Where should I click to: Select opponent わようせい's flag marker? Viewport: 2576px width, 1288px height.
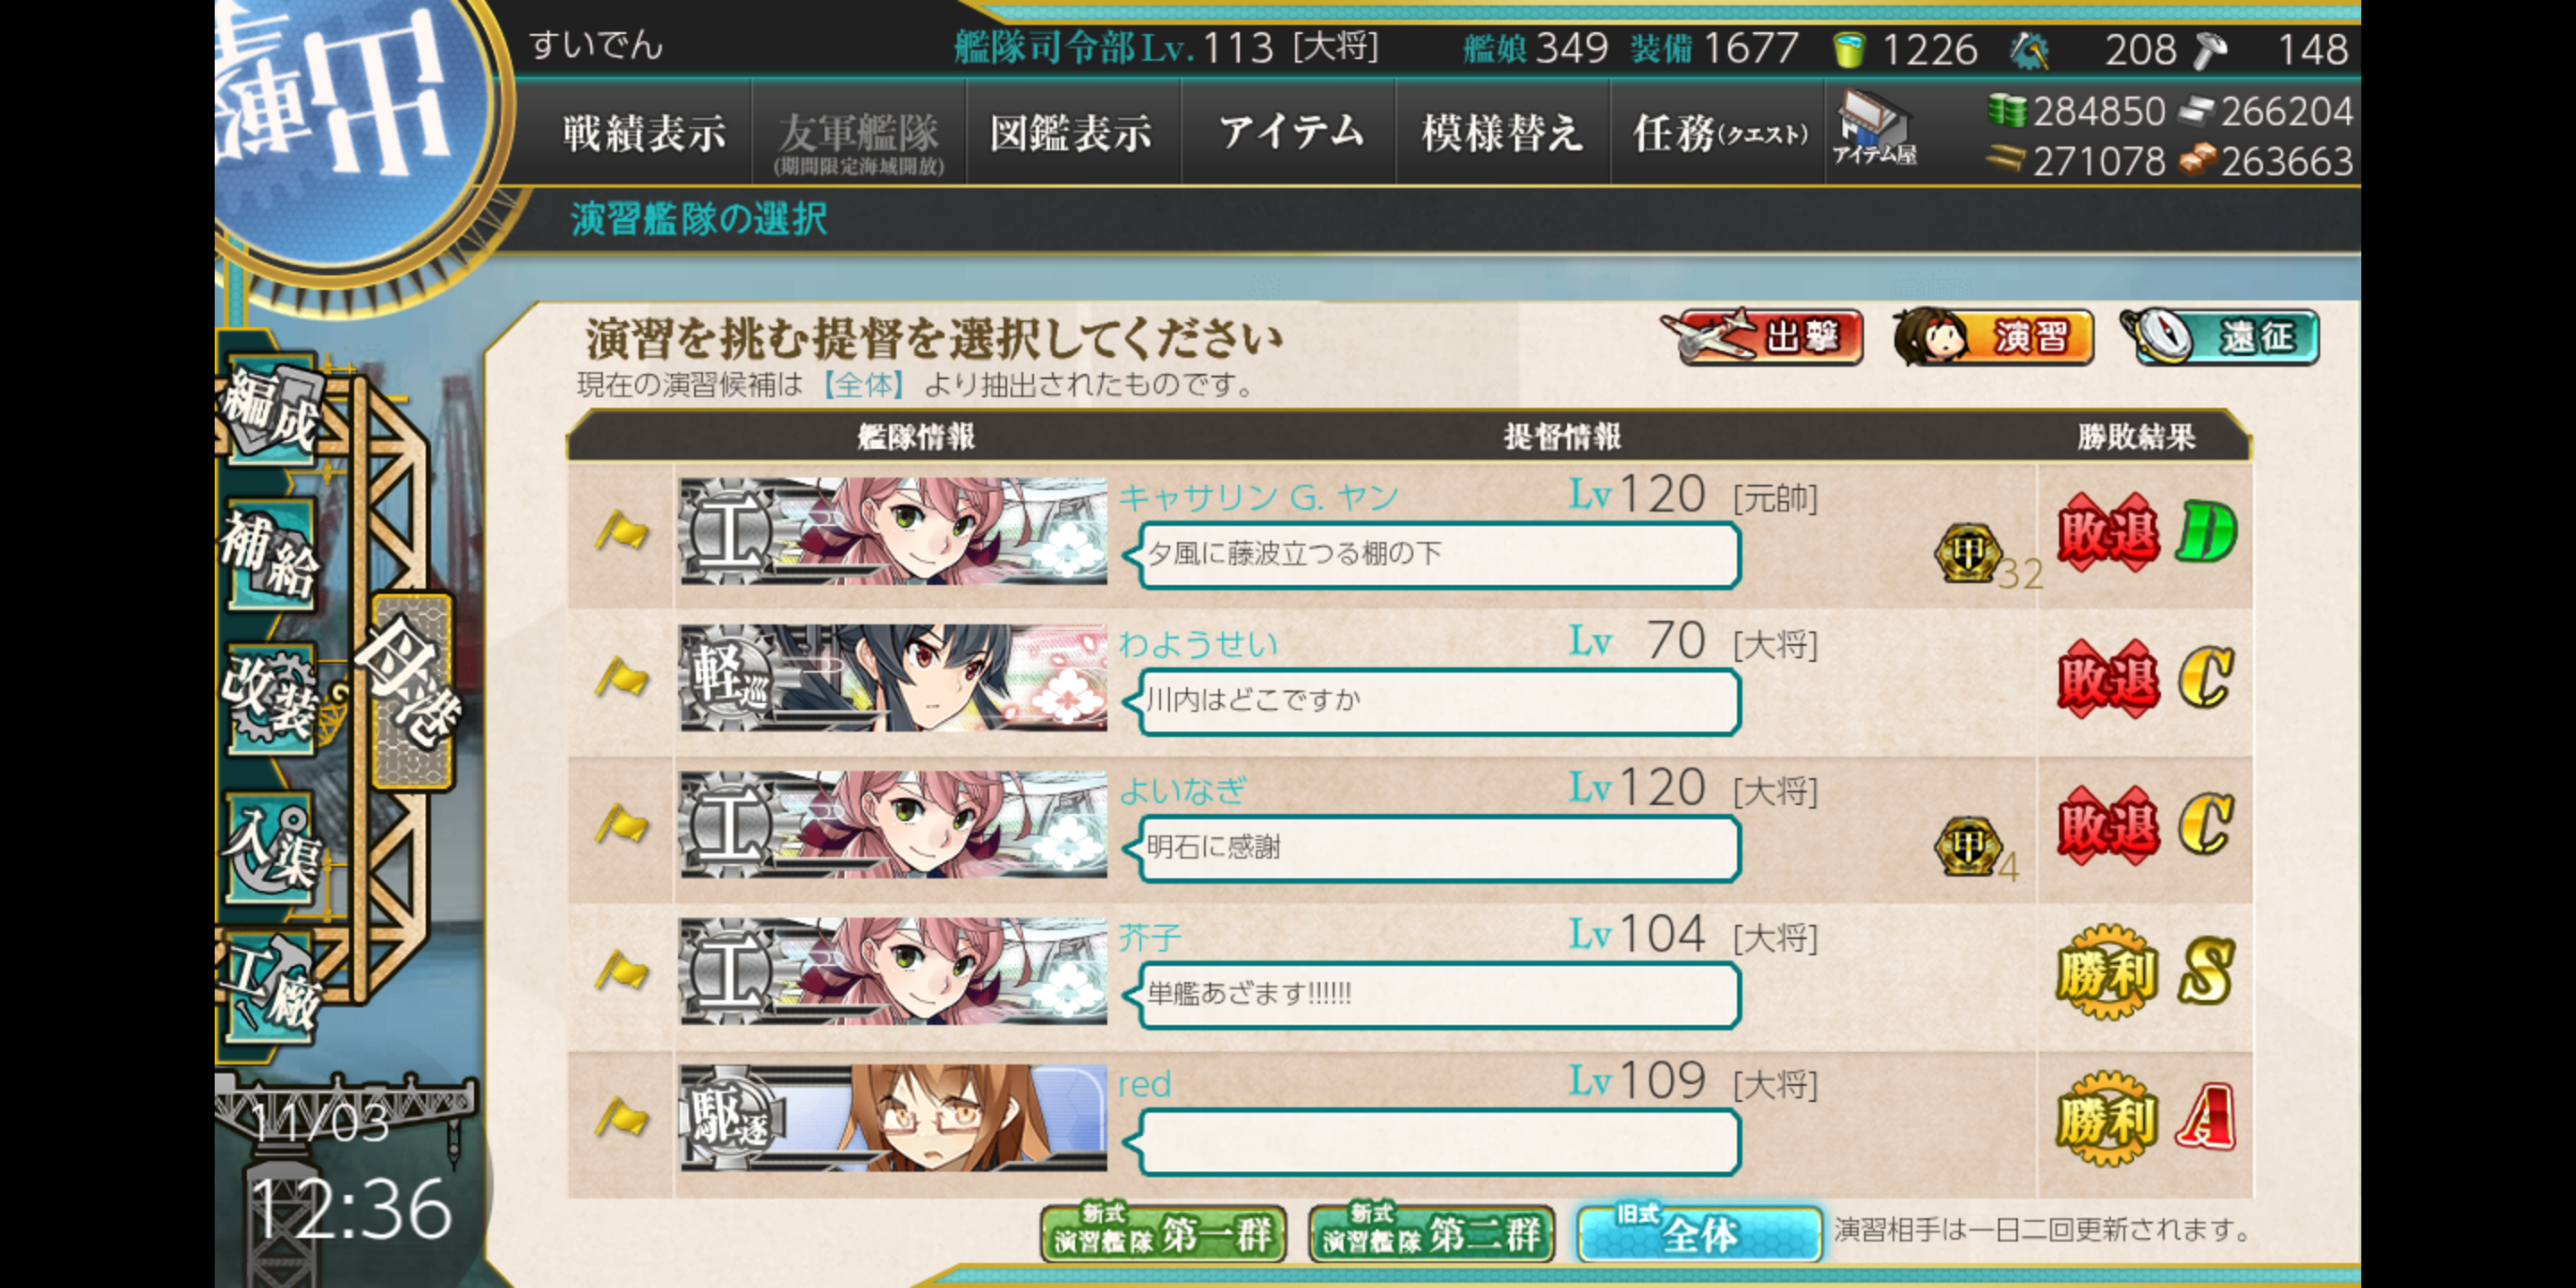point(622,677)
